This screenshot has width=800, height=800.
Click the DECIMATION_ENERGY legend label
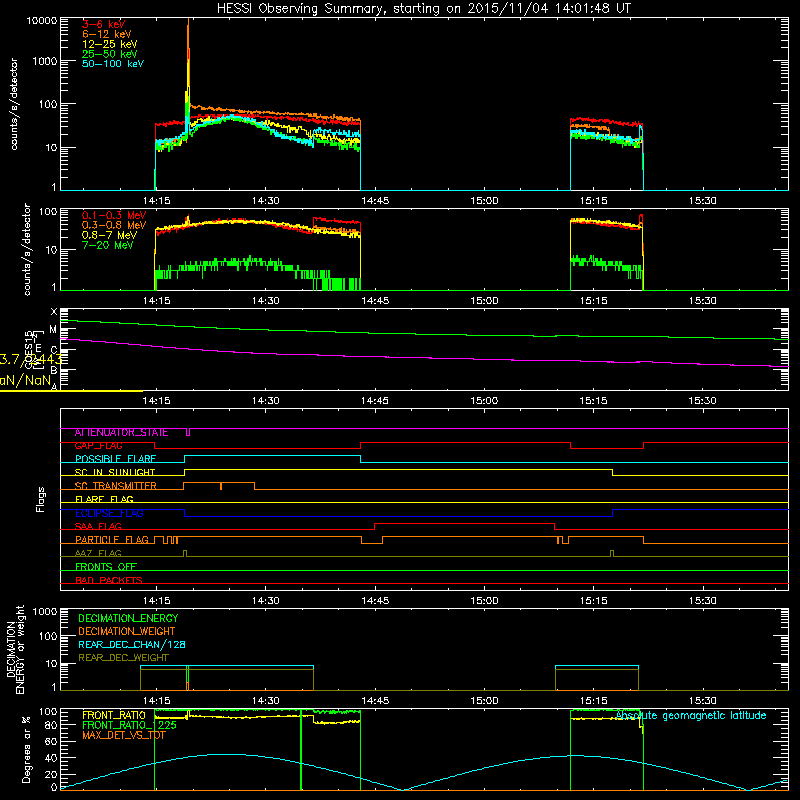[128, 618]
